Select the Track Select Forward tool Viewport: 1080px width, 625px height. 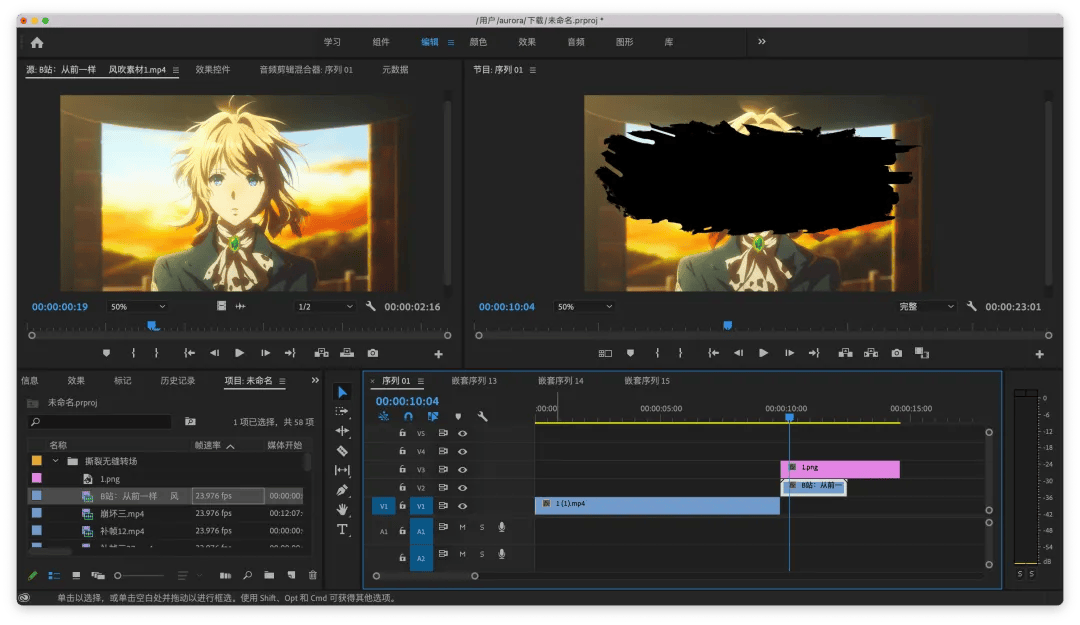point(342,411)
